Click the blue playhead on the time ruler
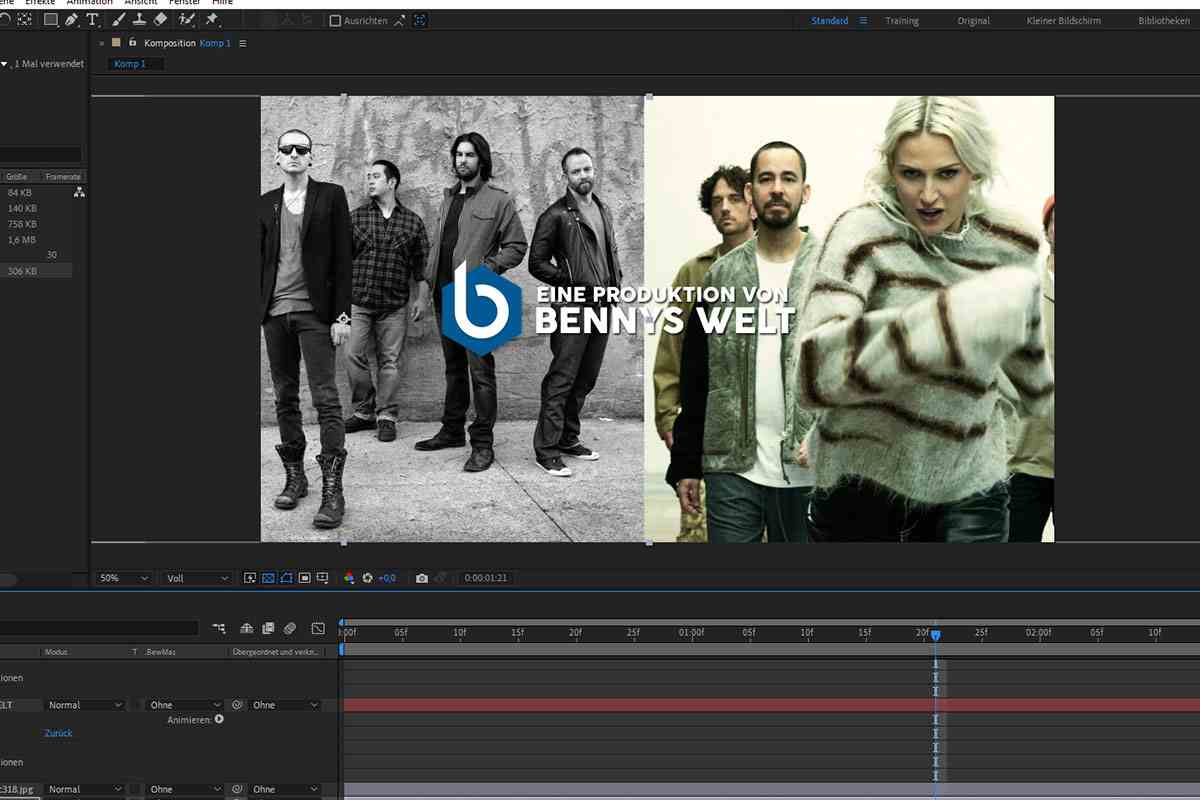The image size is (1200, 800). (x=936, y=635)
